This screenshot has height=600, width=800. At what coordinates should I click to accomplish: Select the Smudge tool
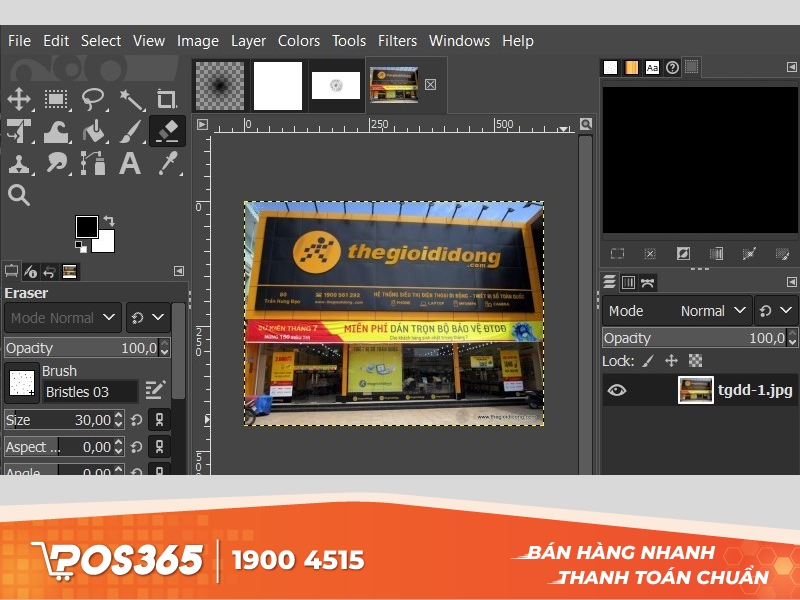coord(56,164)
